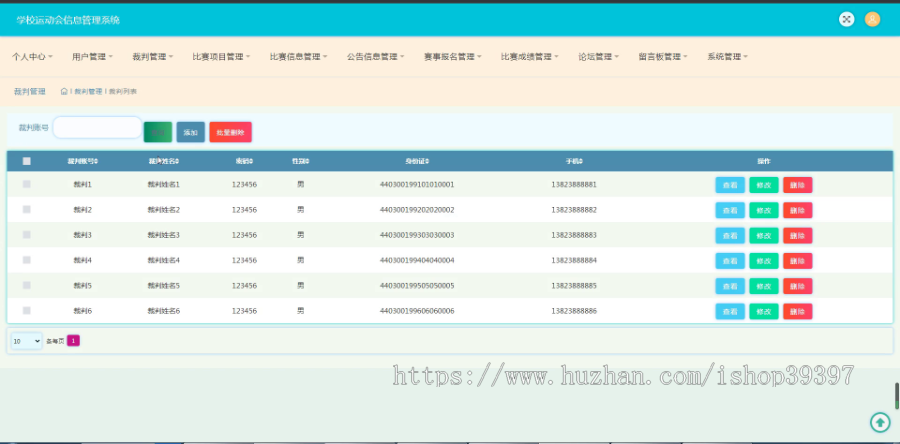Click 删除 for row 裁判2
This screenshot has width=900, height=444.
798,210
